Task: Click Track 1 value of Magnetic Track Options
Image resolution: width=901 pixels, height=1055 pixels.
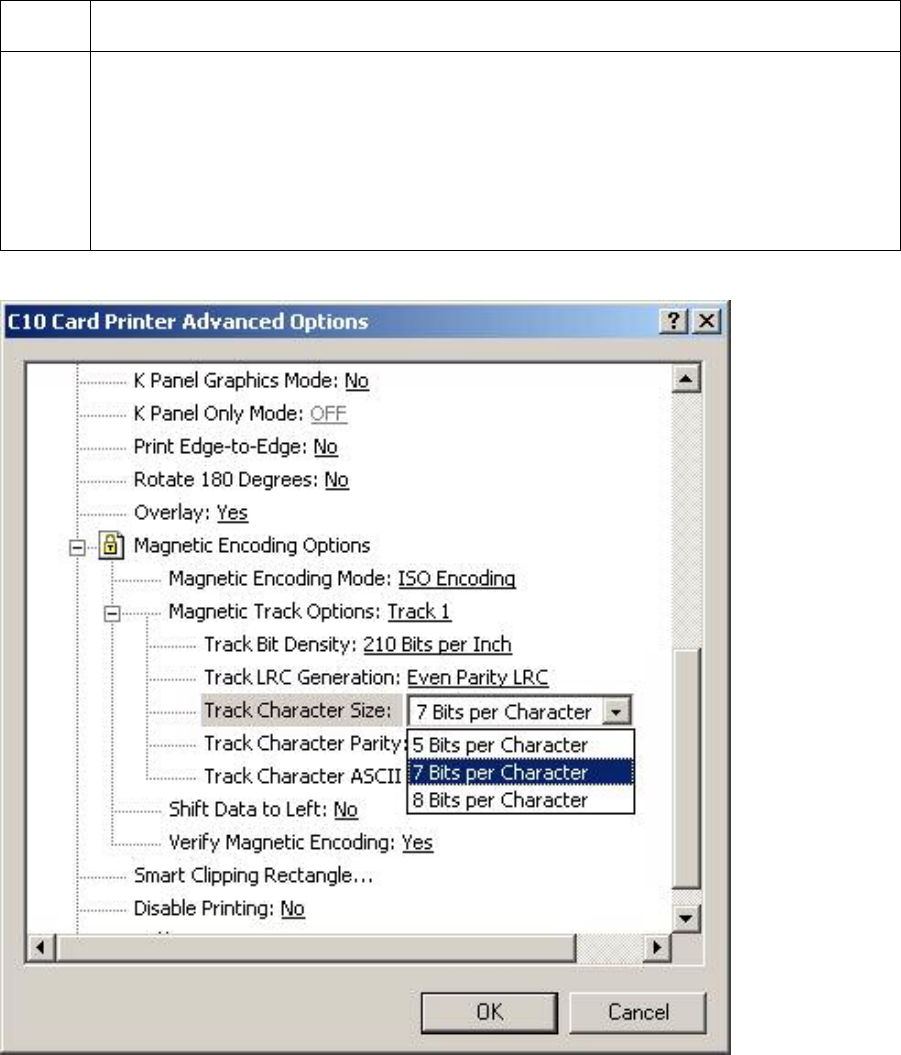Action: [x=419, y=612]
